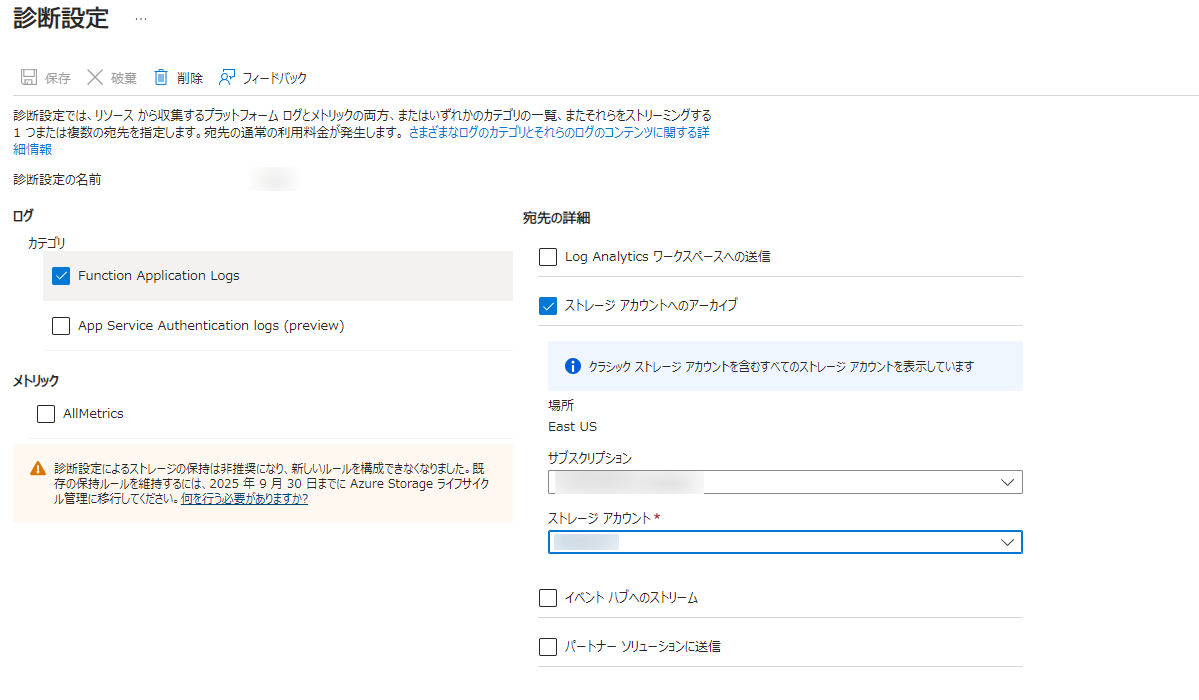The height and width of the screenshot is (700, 1199).
Task: Click the 診断設定 page title
Action: pyautogui.click(x=61, y=18)
